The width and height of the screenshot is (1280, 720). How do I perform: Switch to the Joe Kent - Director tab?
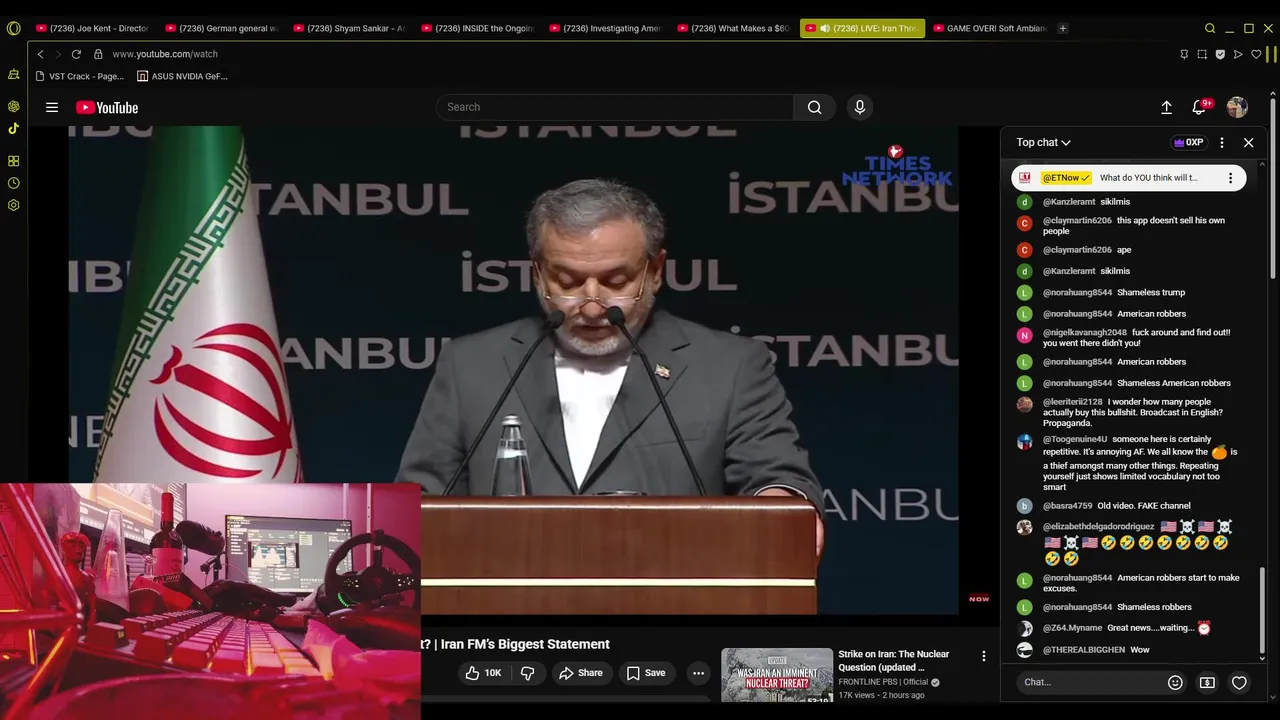point(91,28)
